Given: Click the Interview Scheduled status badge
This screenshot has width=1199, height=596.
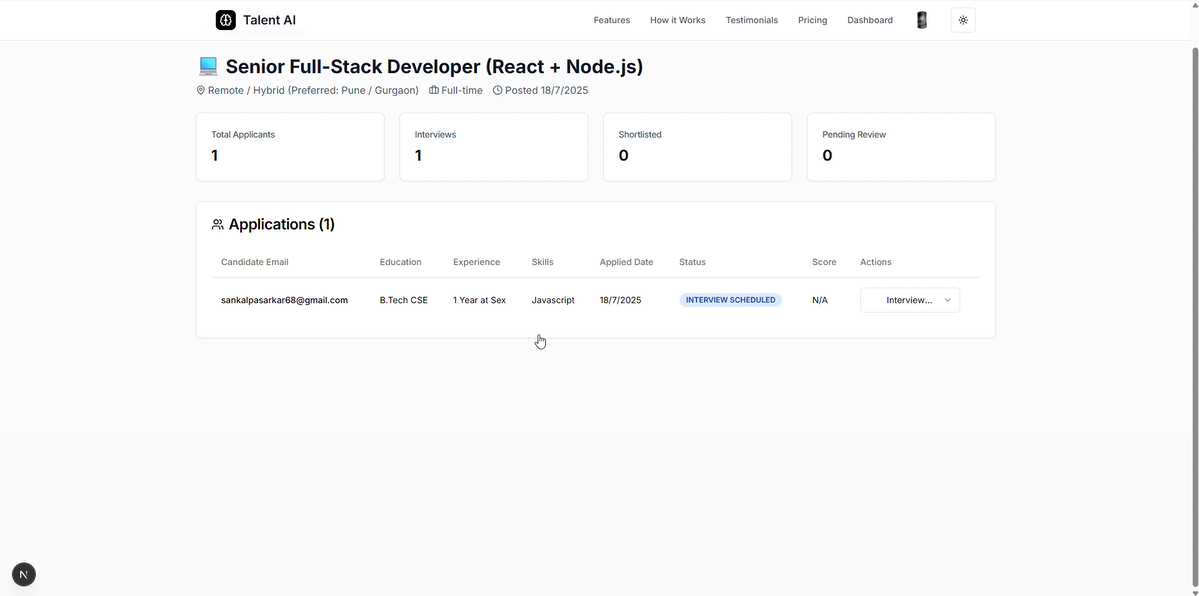Looking at the screenshot, I should click(730, 300).
